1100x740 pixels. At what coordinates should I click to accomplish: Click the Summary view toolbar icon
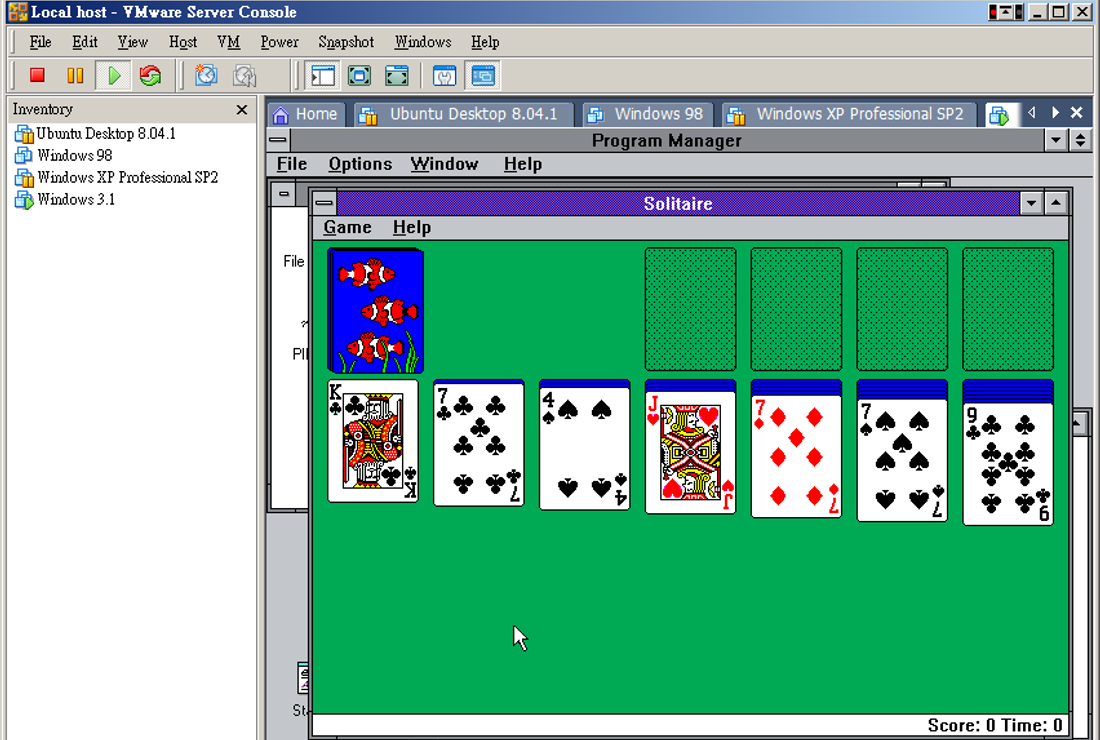444,75
